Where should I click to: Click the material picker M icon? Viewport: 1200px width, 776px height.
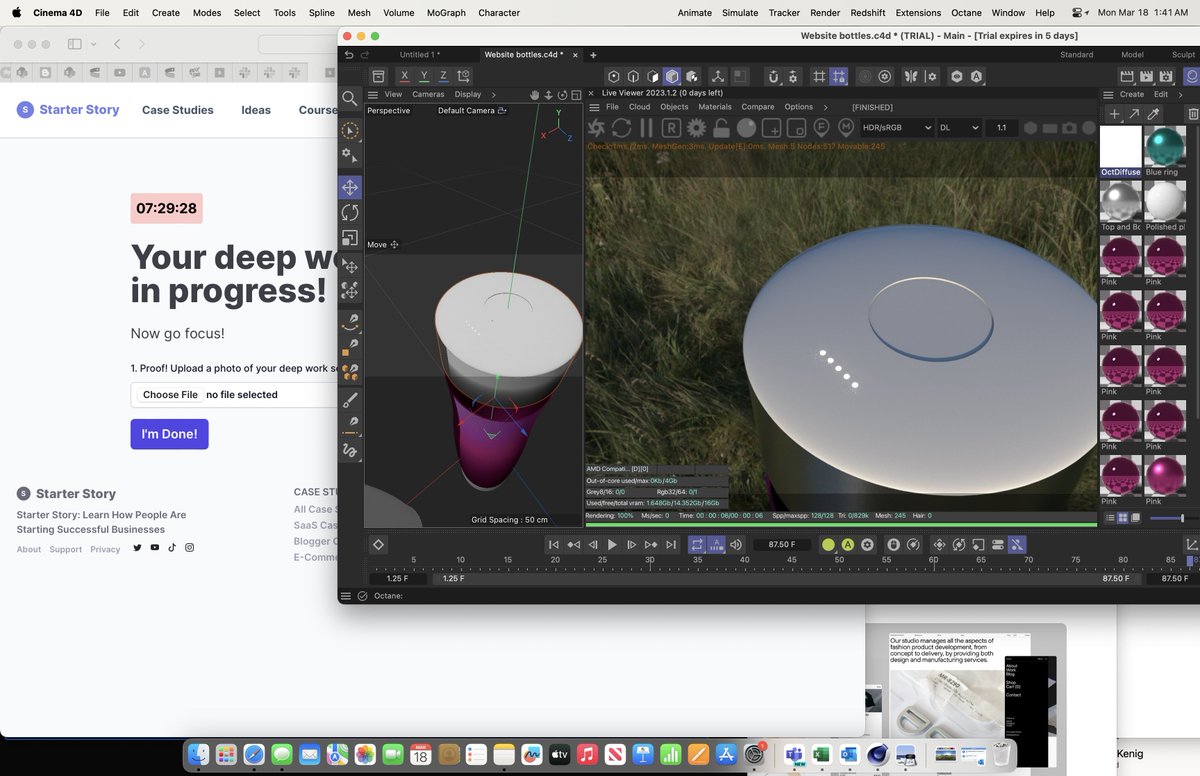[x=846, y=127]
